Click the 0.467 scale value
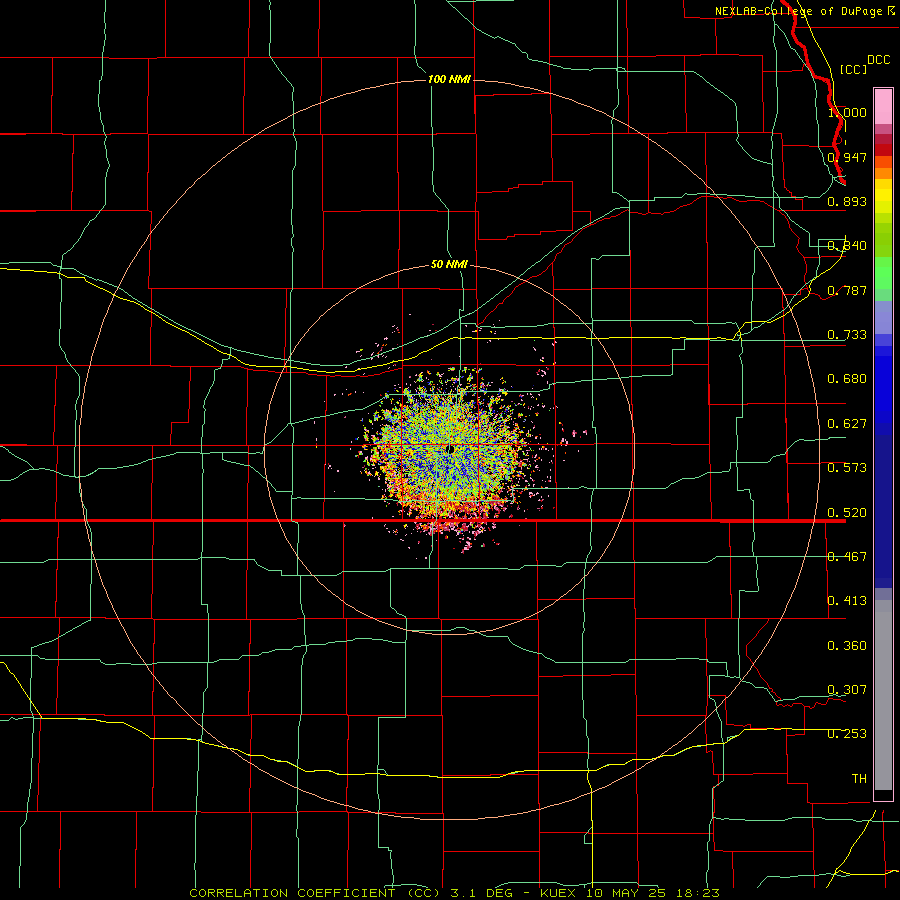Image resolution: width=900 pixels, height=900 pixels. 847,557
